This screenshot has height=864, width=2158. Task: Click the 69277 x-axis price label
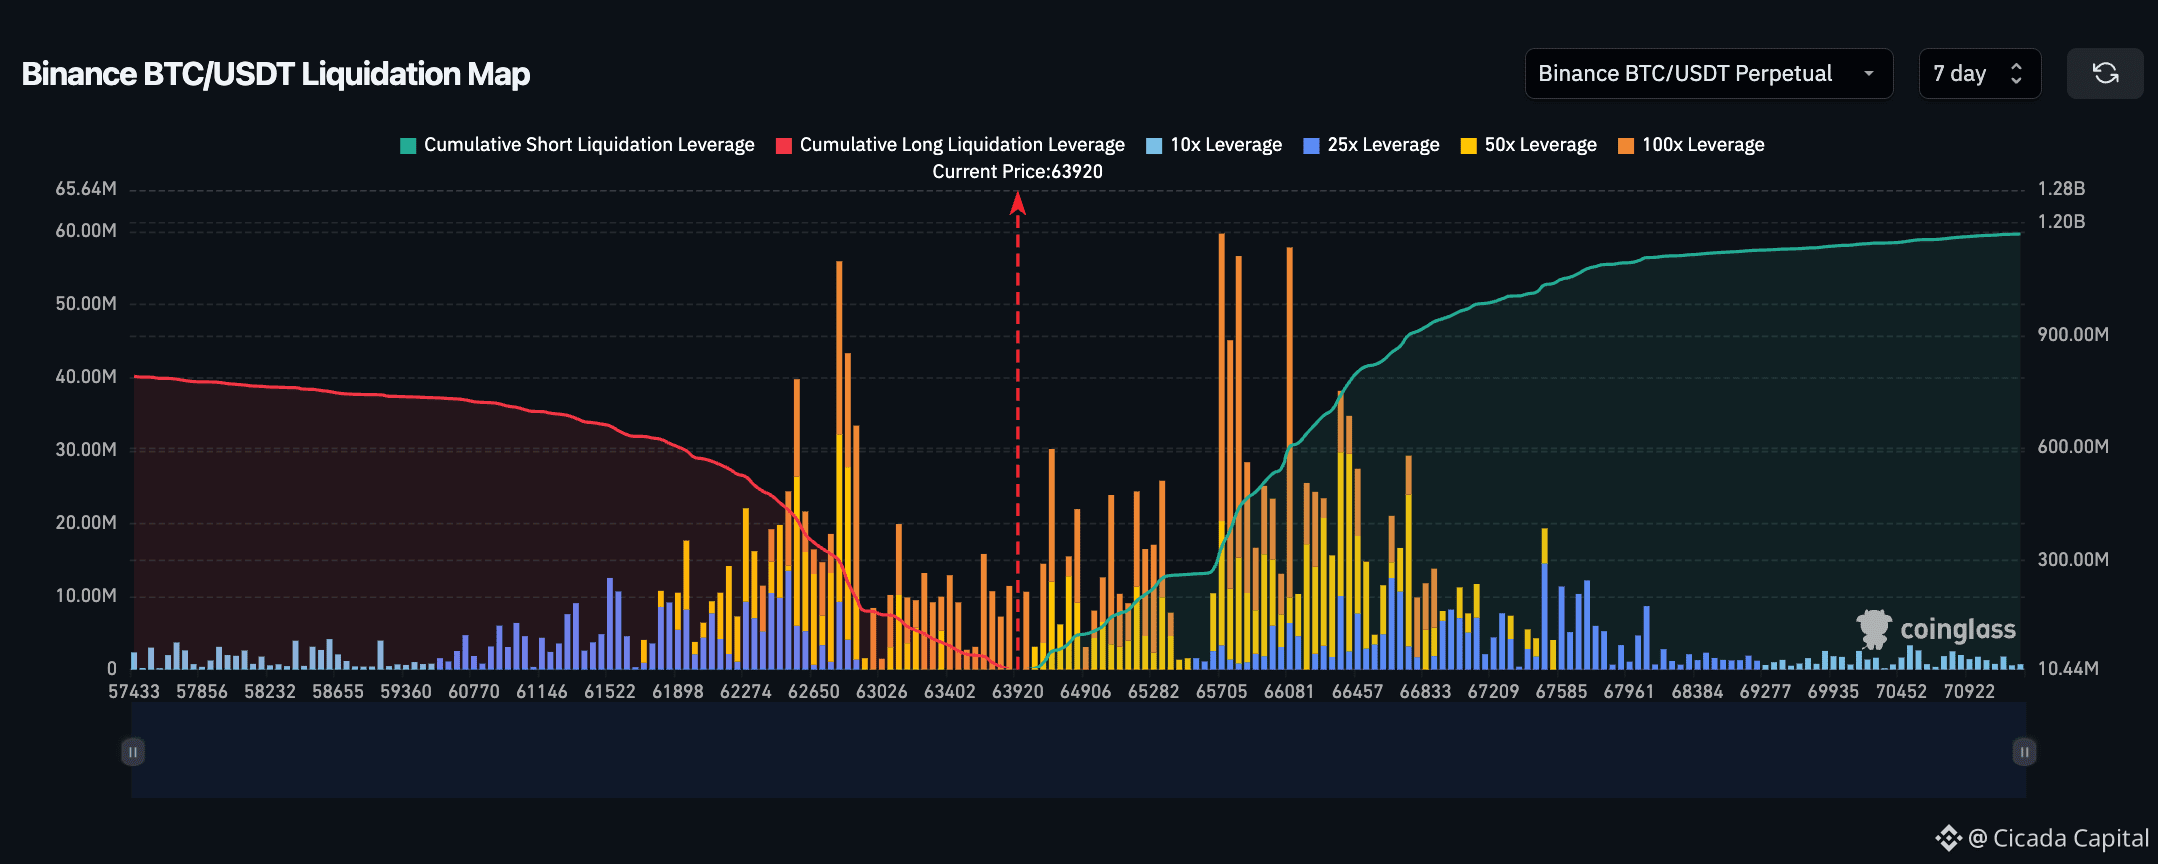tap(1765, 692)
